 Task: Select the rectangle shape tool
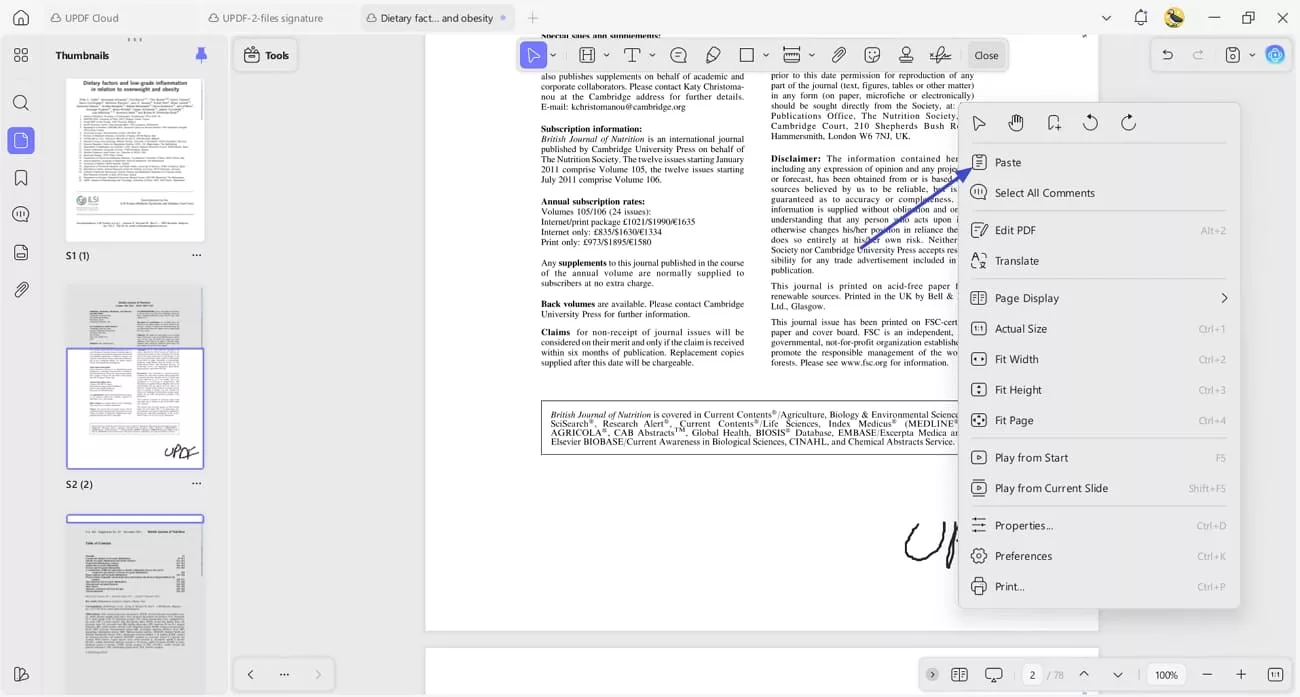coord(747,55)
